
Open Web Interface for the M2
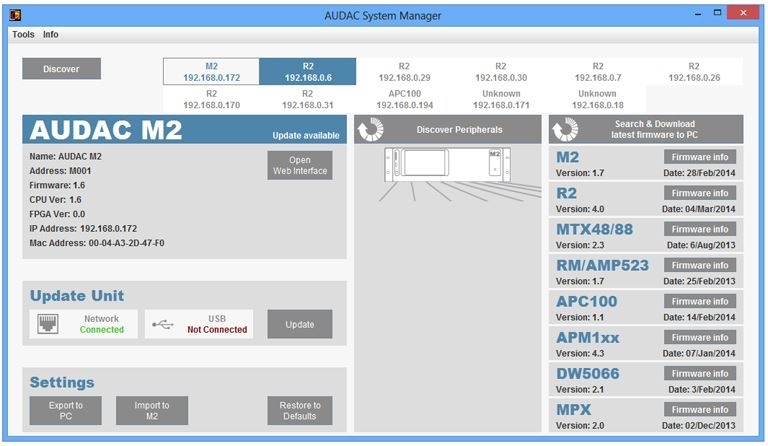coord(300,165)
